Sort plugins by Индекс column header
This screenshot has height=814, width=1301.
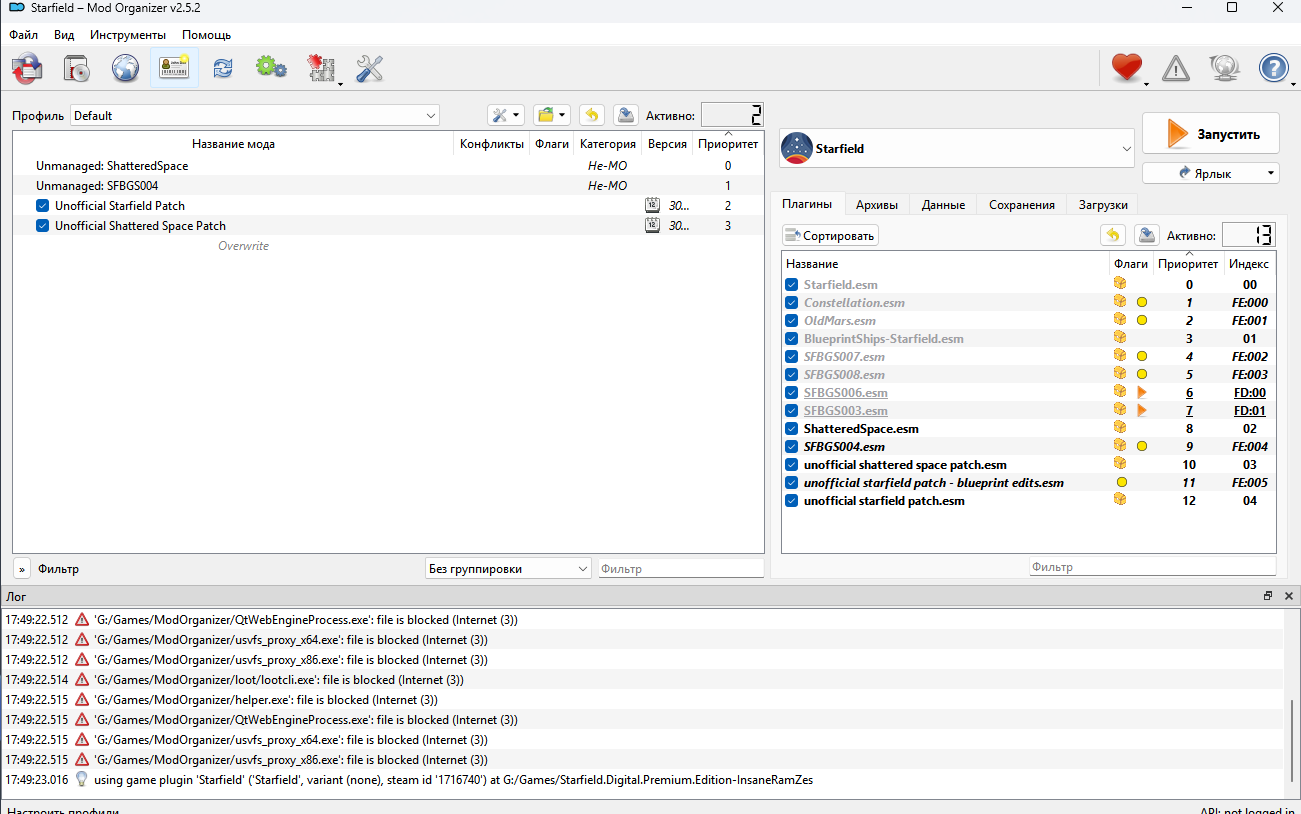click(x=1249, y=264)
